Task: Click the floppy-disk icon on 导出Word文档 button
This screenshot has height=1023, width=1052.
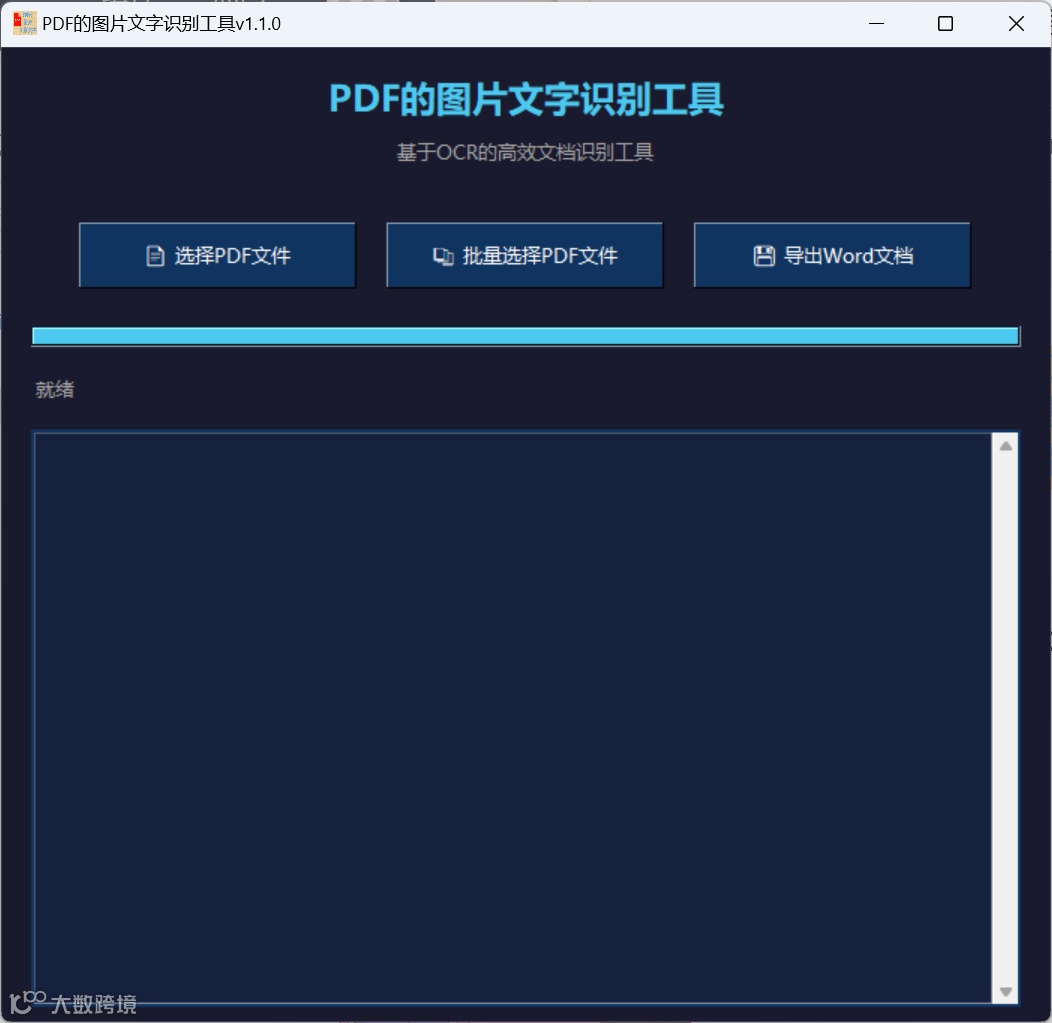Action: point(766,255)
